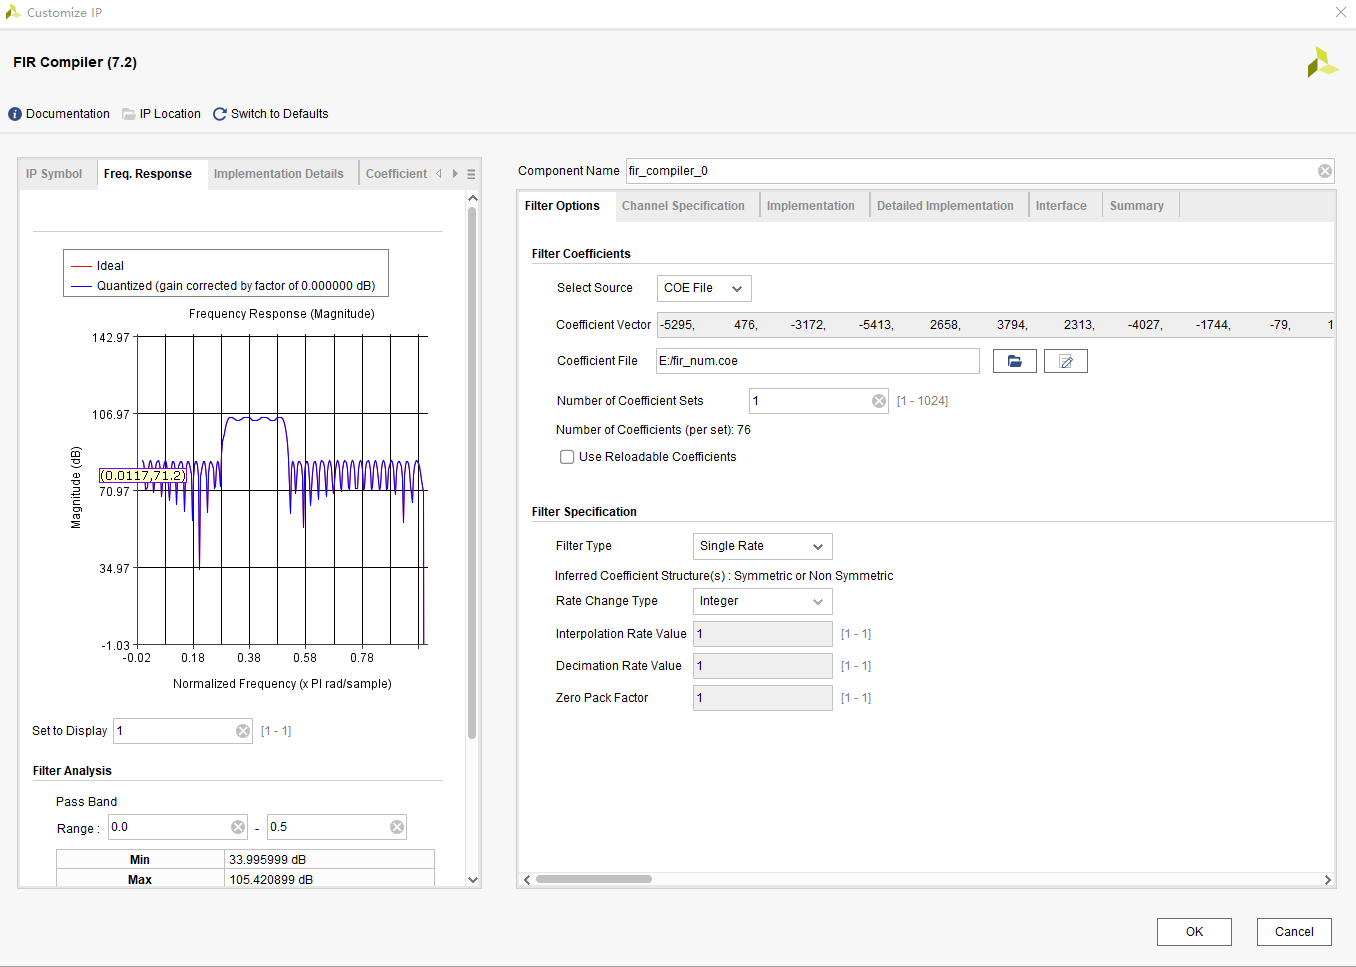Confirm settings with the OK button
The width and height of the screenshot is (1356, 967).
pos(1193,931)
